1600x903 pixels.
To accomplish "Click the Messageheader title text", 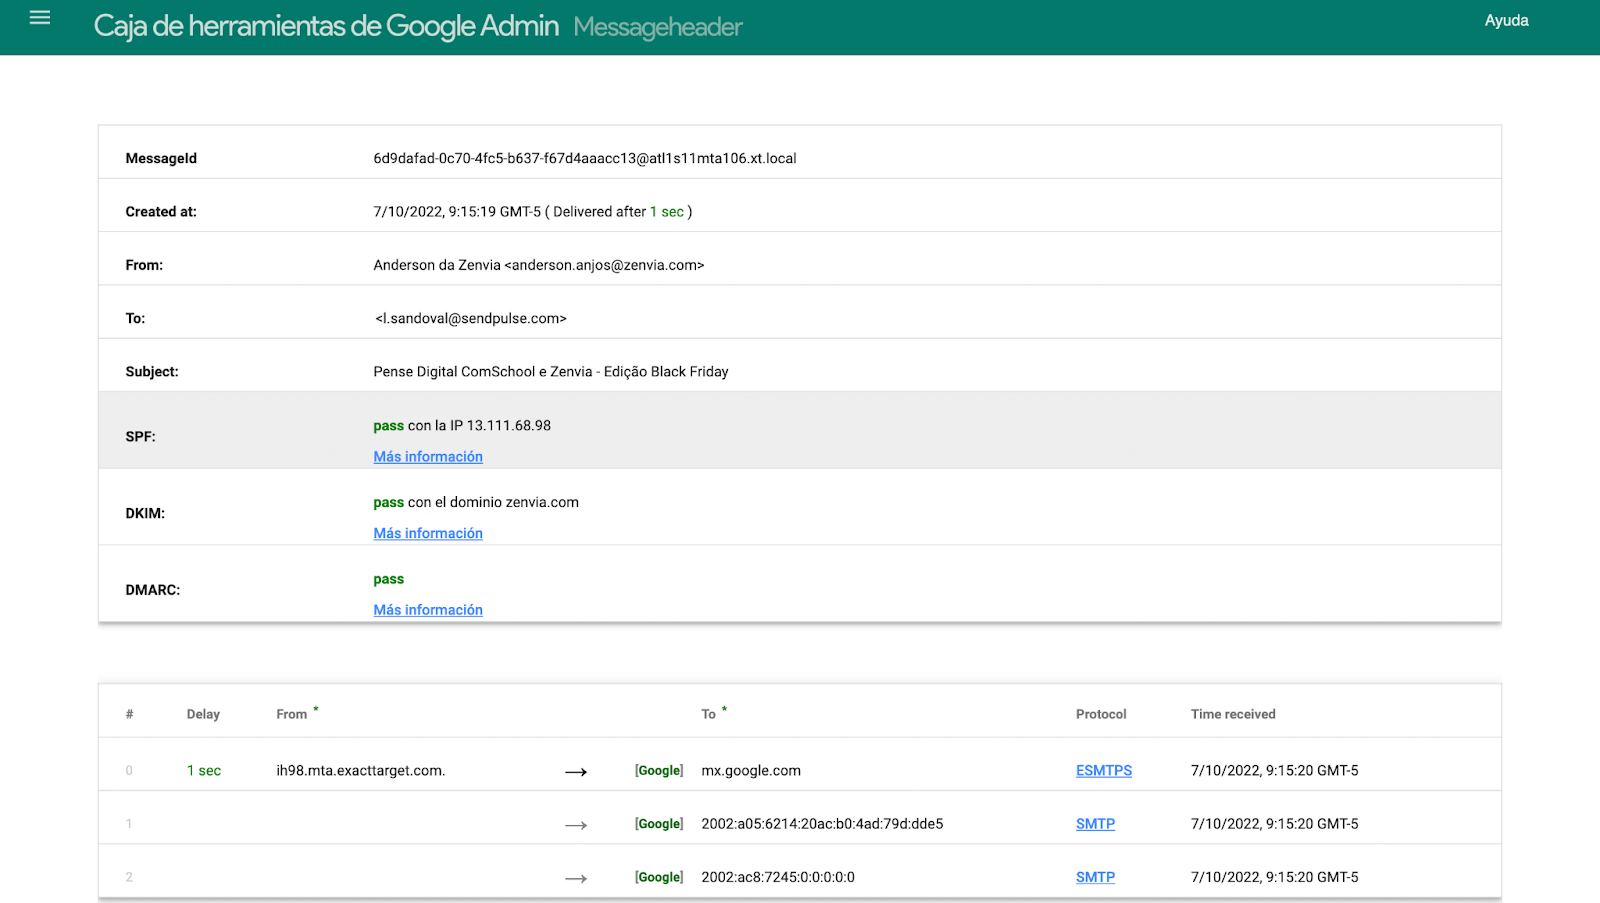I will (x=657, y=27).
